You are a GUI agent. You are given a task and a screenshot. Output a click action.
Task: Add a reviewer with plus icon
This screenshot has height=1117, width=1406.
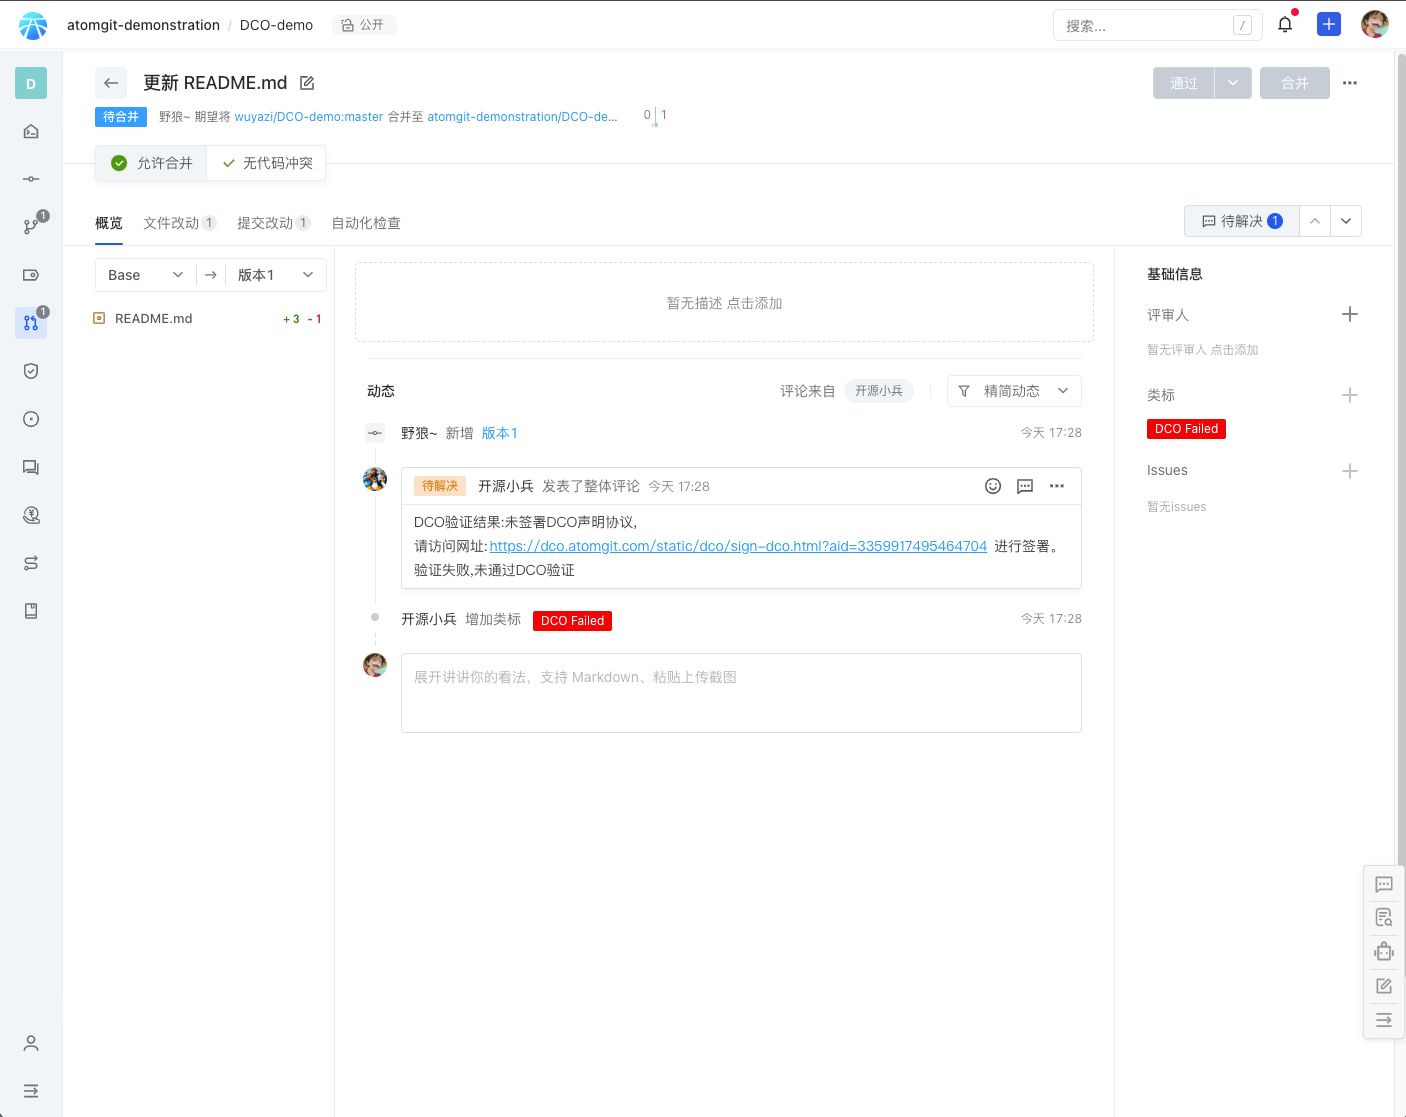click(x=1349, y=315)
